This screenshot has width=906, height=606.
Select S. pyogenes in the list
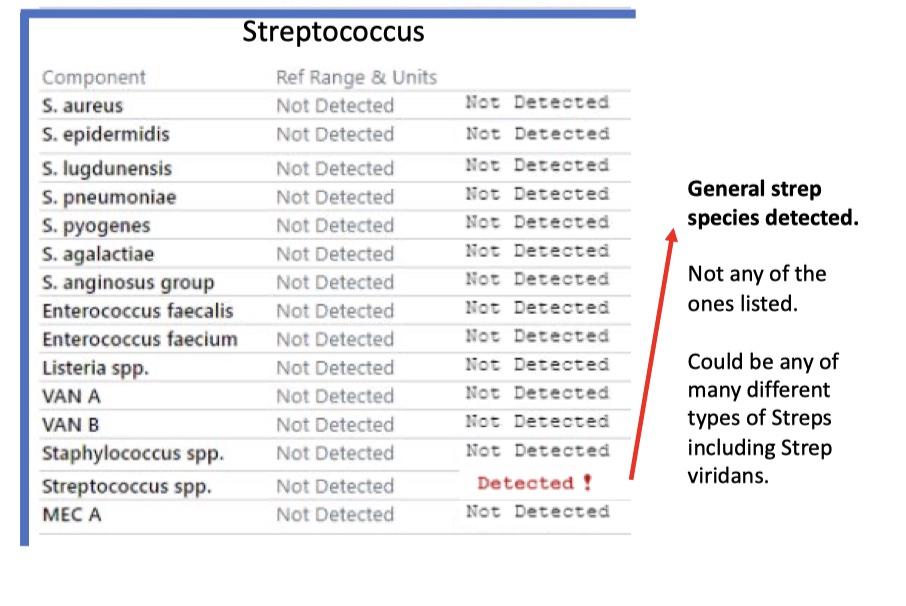pos(96,226)
